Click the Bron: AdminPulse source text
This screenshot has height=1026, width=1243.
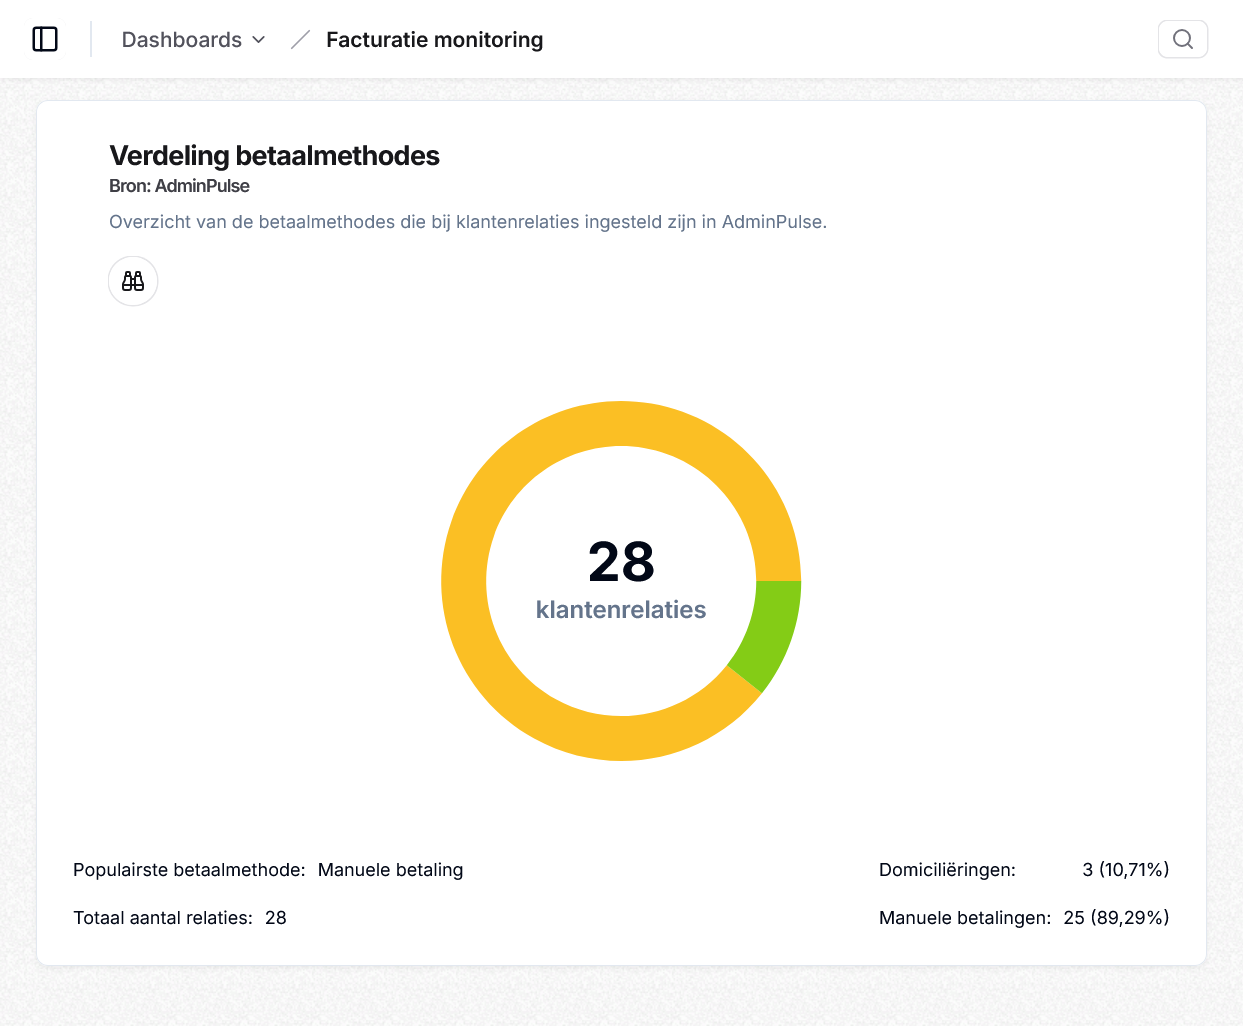click(x=179, y=186)
